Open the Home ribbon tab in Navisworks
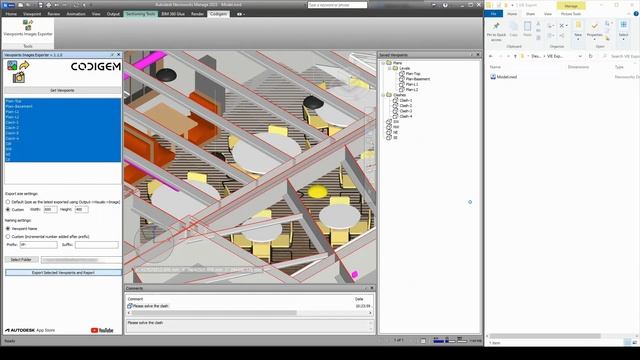Image resolution: width=640 pixels, height=360 pixels. point(11,14)
